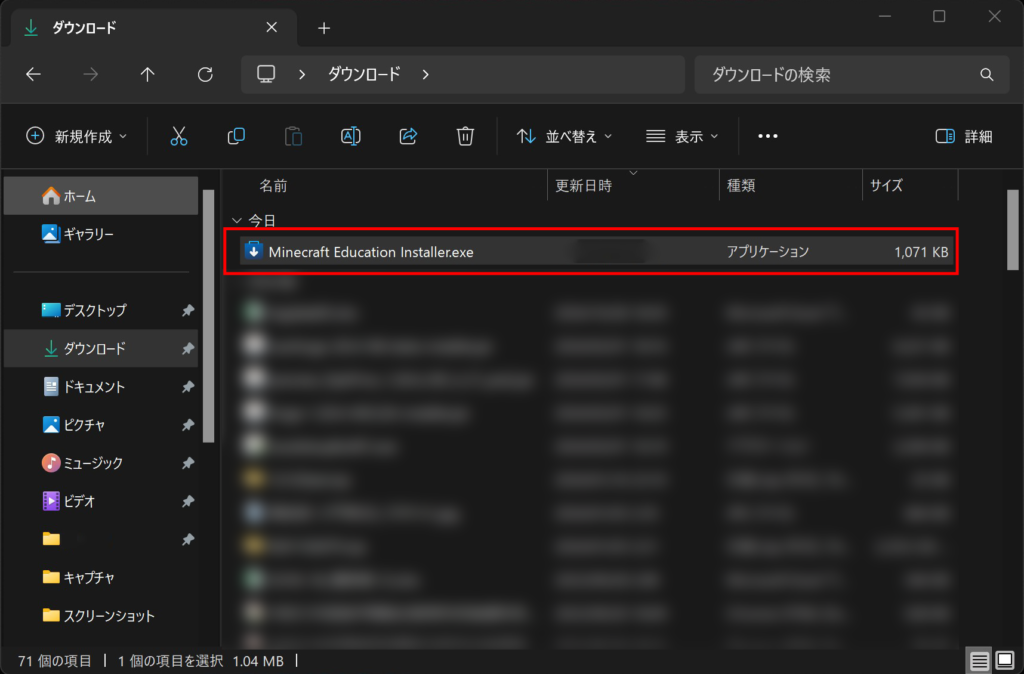Switch to details list view in status bar

(x=980, y=660)
